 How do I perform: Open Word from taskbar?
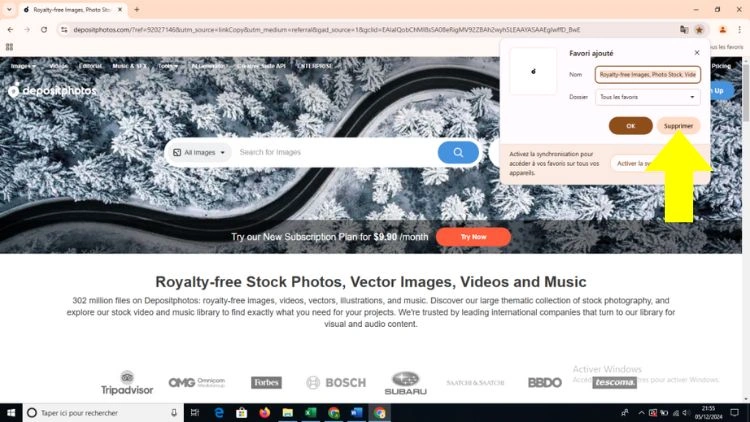tap(356, 412)
